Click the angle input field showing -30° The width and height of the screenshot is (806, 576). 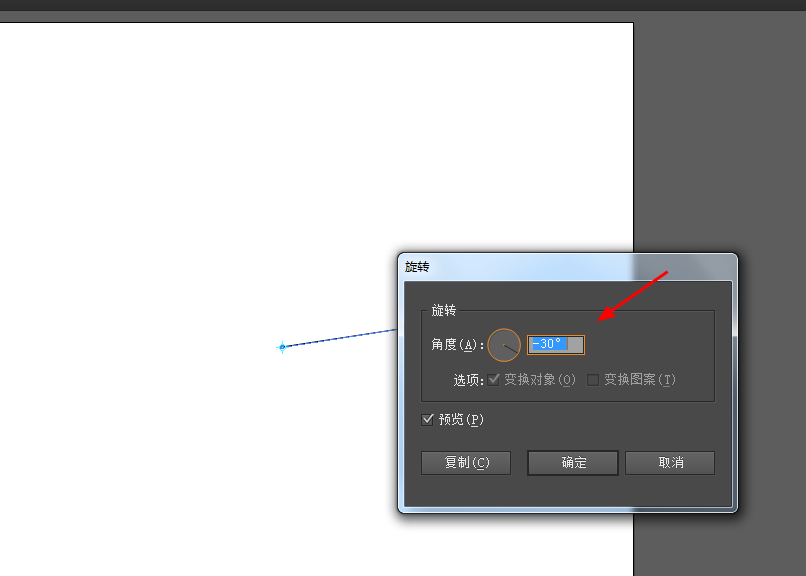[x=556, y=344]
